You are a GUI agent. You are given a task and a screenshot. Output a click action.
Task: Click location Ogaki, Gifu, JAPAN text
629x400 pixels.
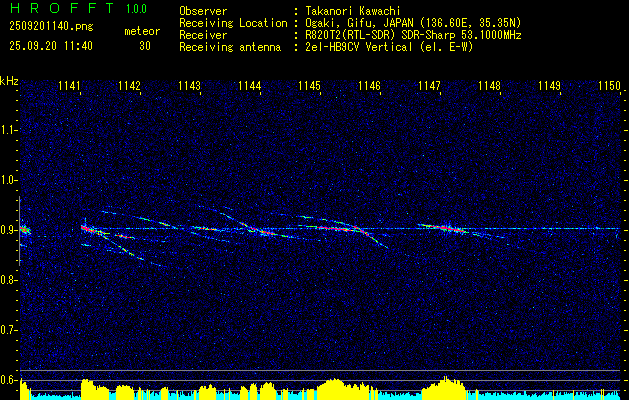click(x=413, y=23)
